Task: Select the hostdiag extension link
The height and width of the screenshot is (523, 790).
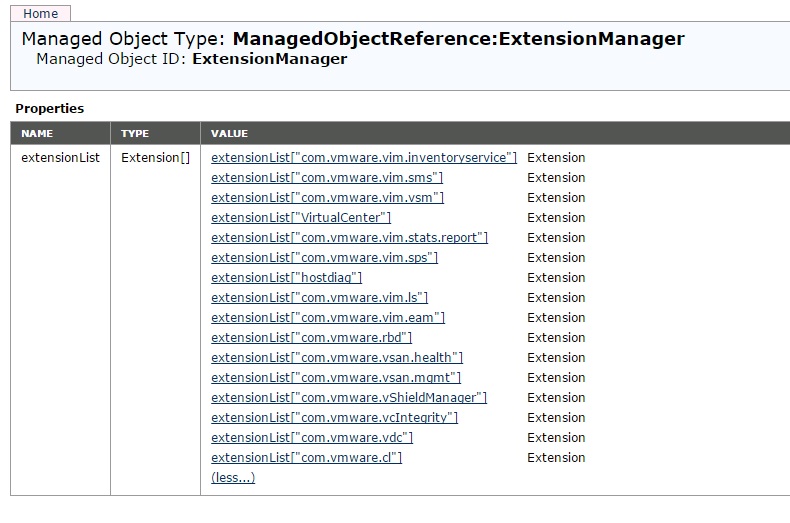Action: point(286,278)
